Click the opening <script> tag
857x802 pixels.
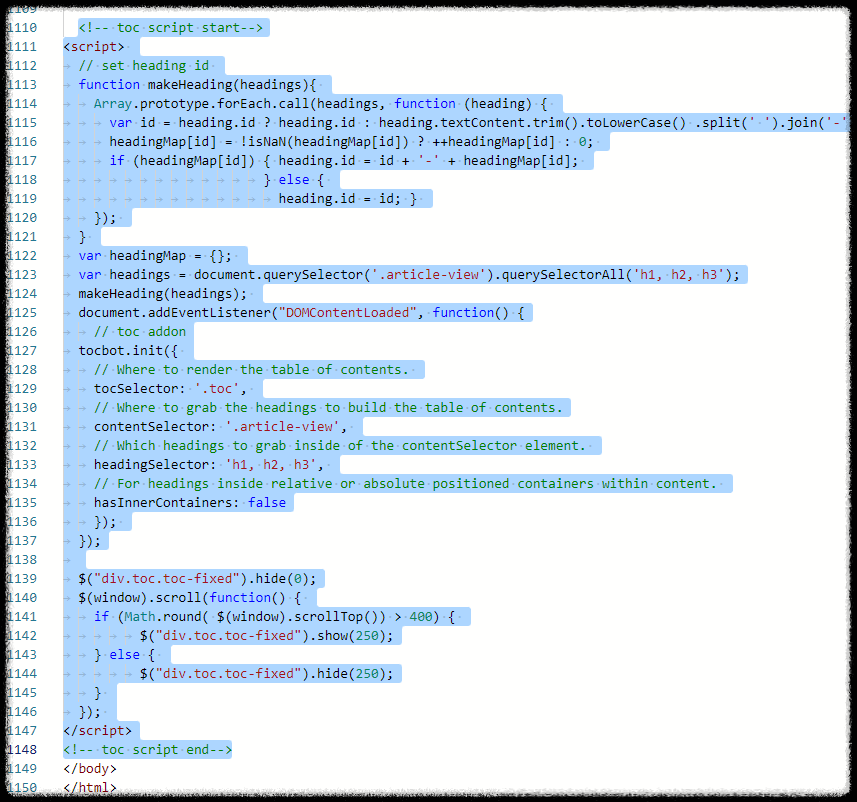tap(94, 46)
